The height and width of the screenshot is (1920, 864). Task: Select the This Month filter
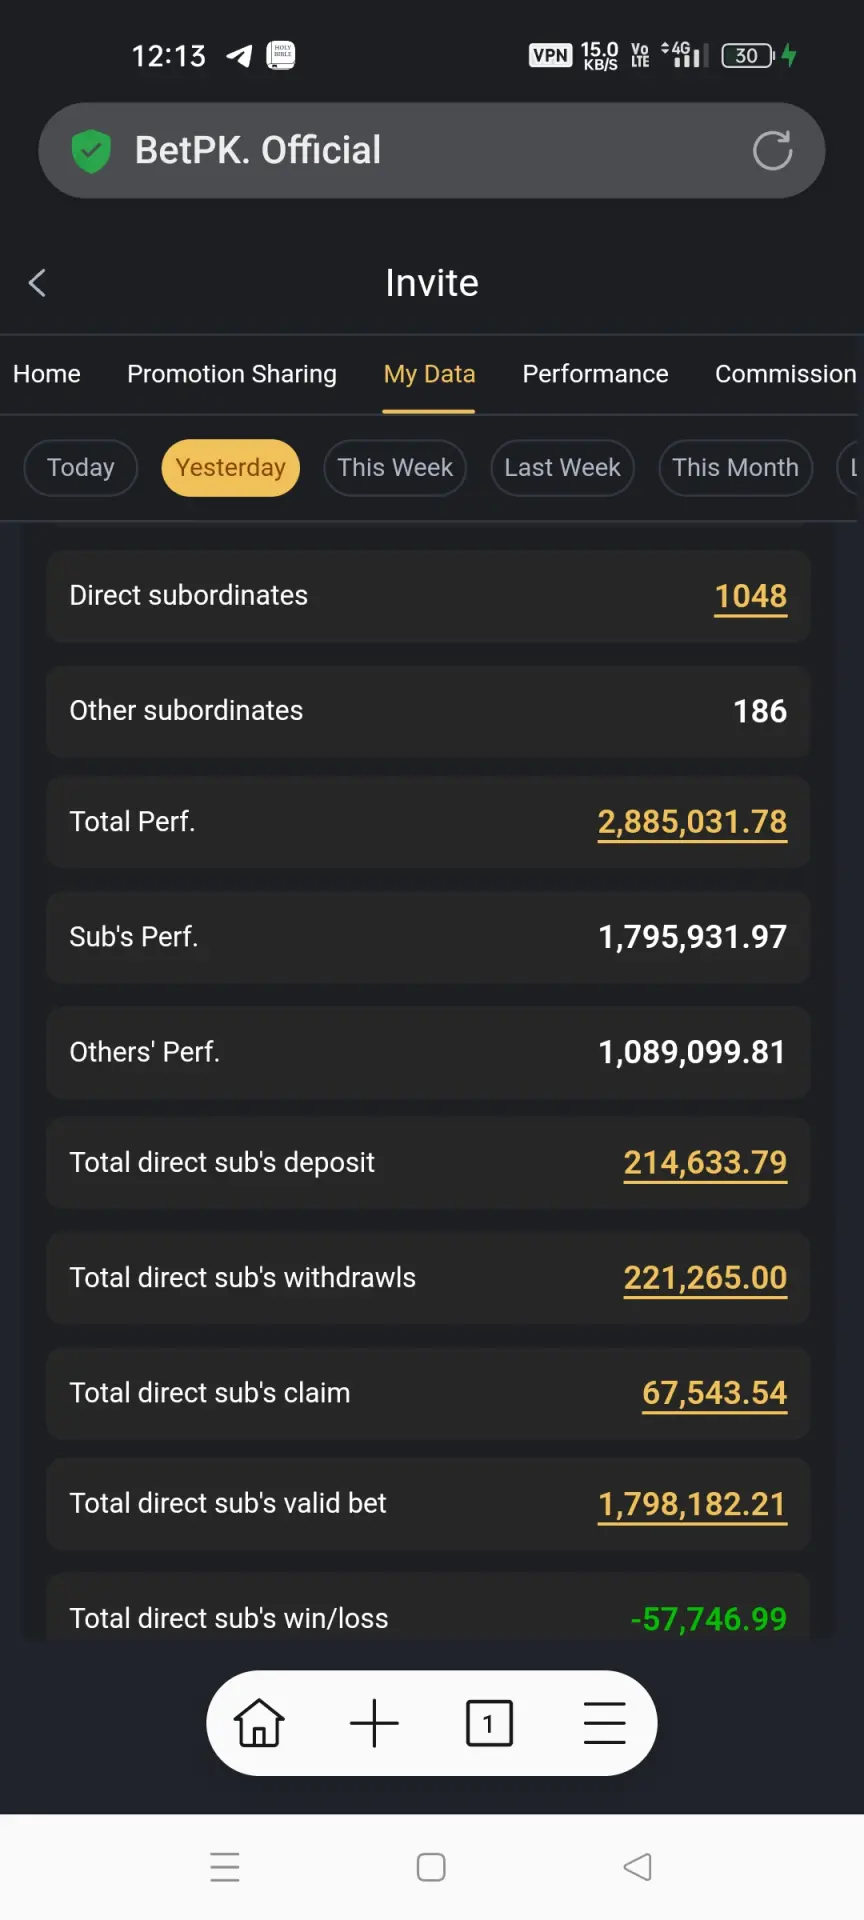pyautogui.click(x=735, y=468)
